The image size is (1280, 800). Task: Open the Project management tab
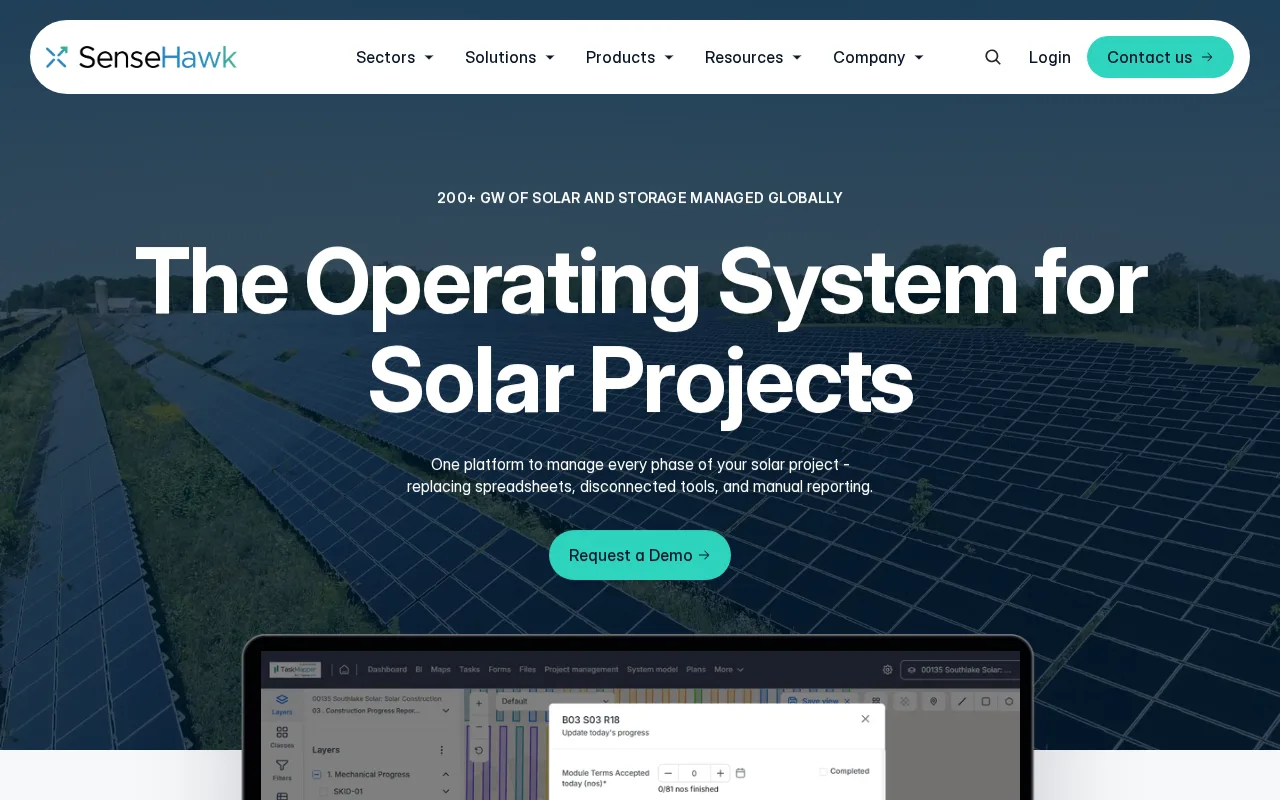(582, 669)
